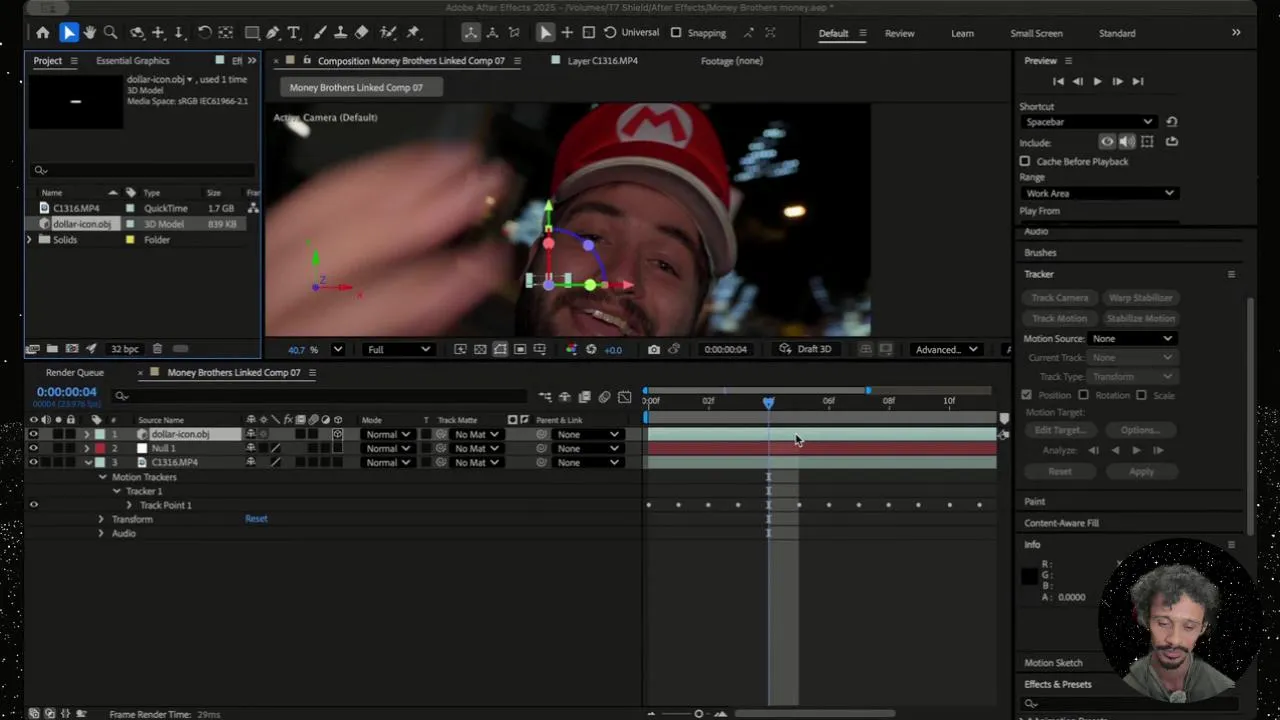Collapse the Motion Trackers group
This screenshot has height=720, width=1280.
102,477
